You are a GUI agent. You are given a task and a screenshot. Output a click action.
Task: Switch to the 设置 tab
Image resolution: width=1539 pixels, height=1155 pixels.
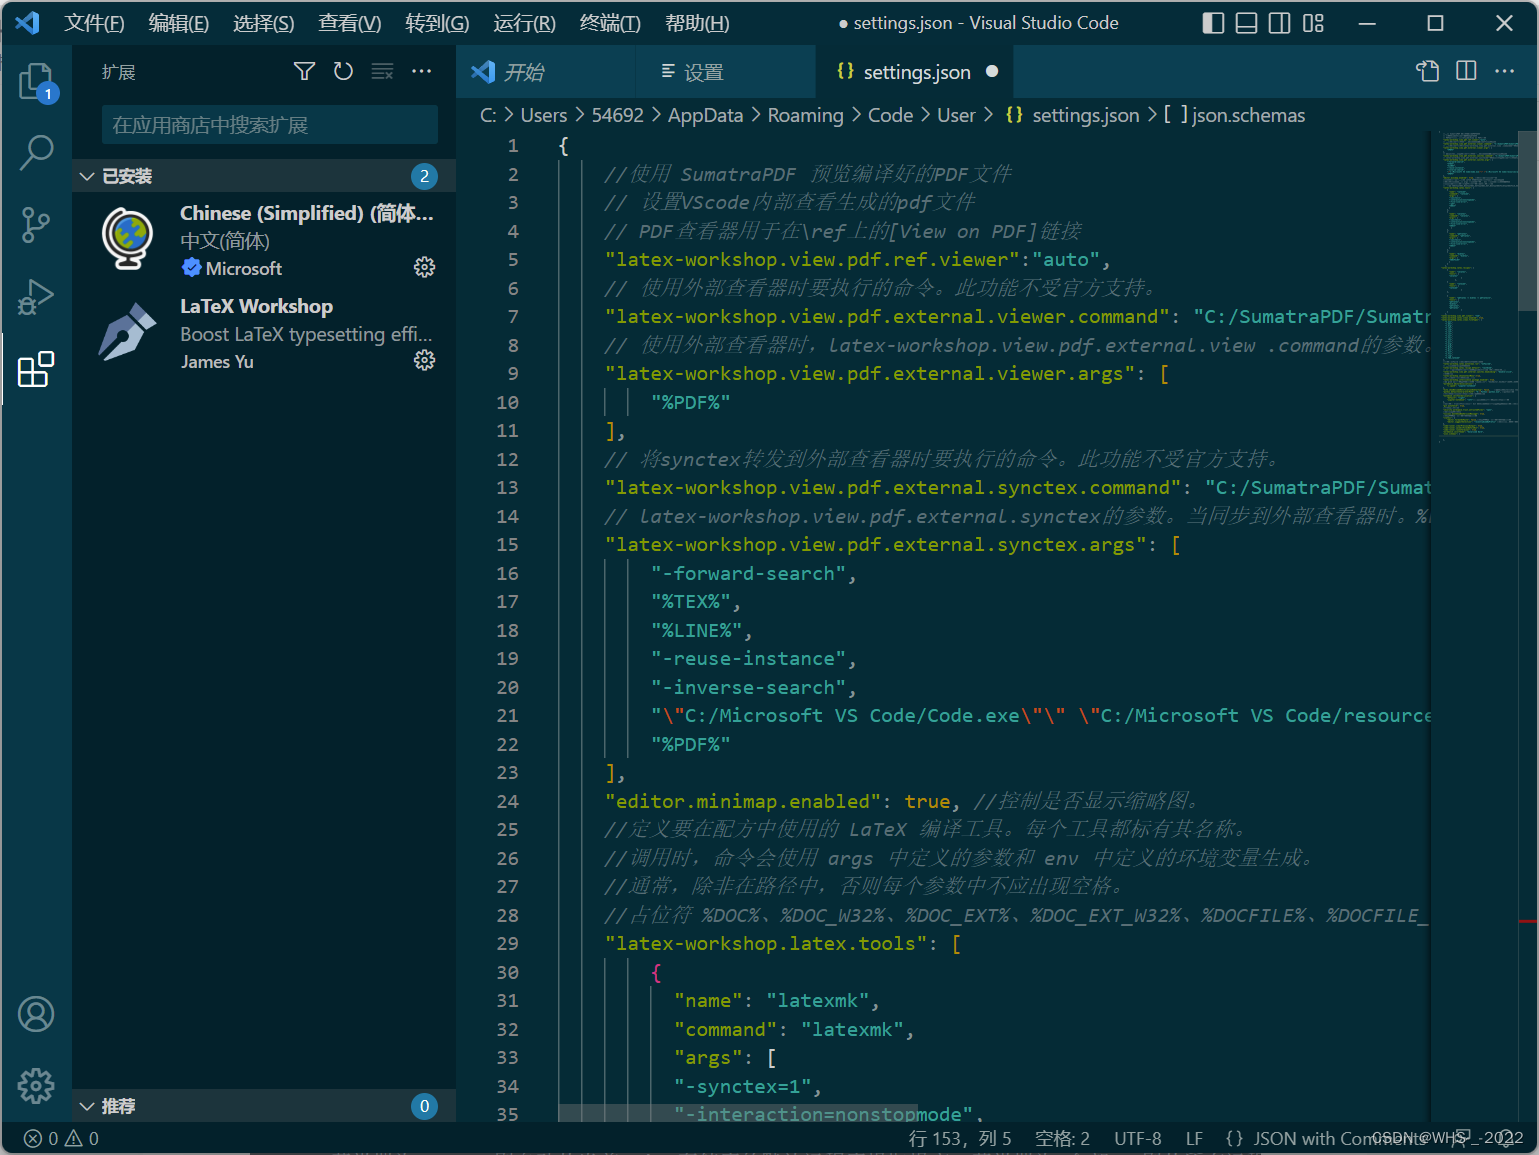click(x=702, y=71)
